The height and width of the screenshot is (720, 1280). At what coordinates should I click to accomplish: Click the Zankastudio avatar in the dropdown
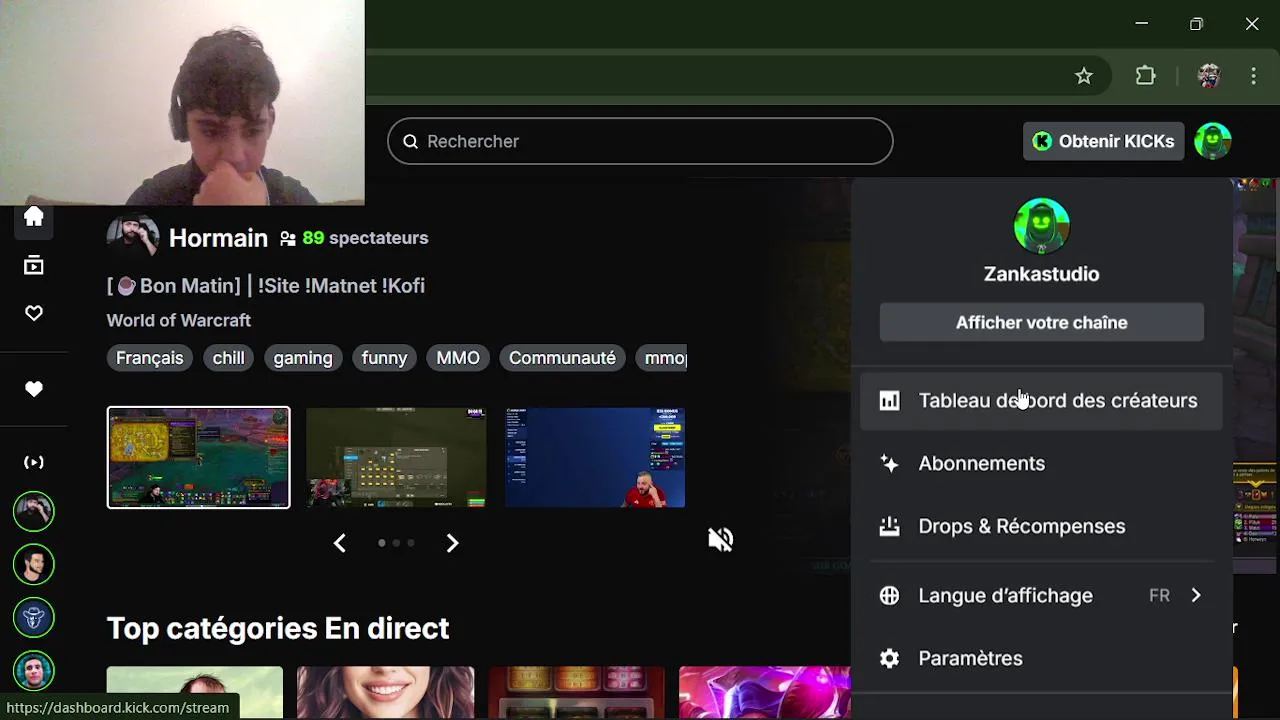pyautogui.click(x=1041, y=226)
